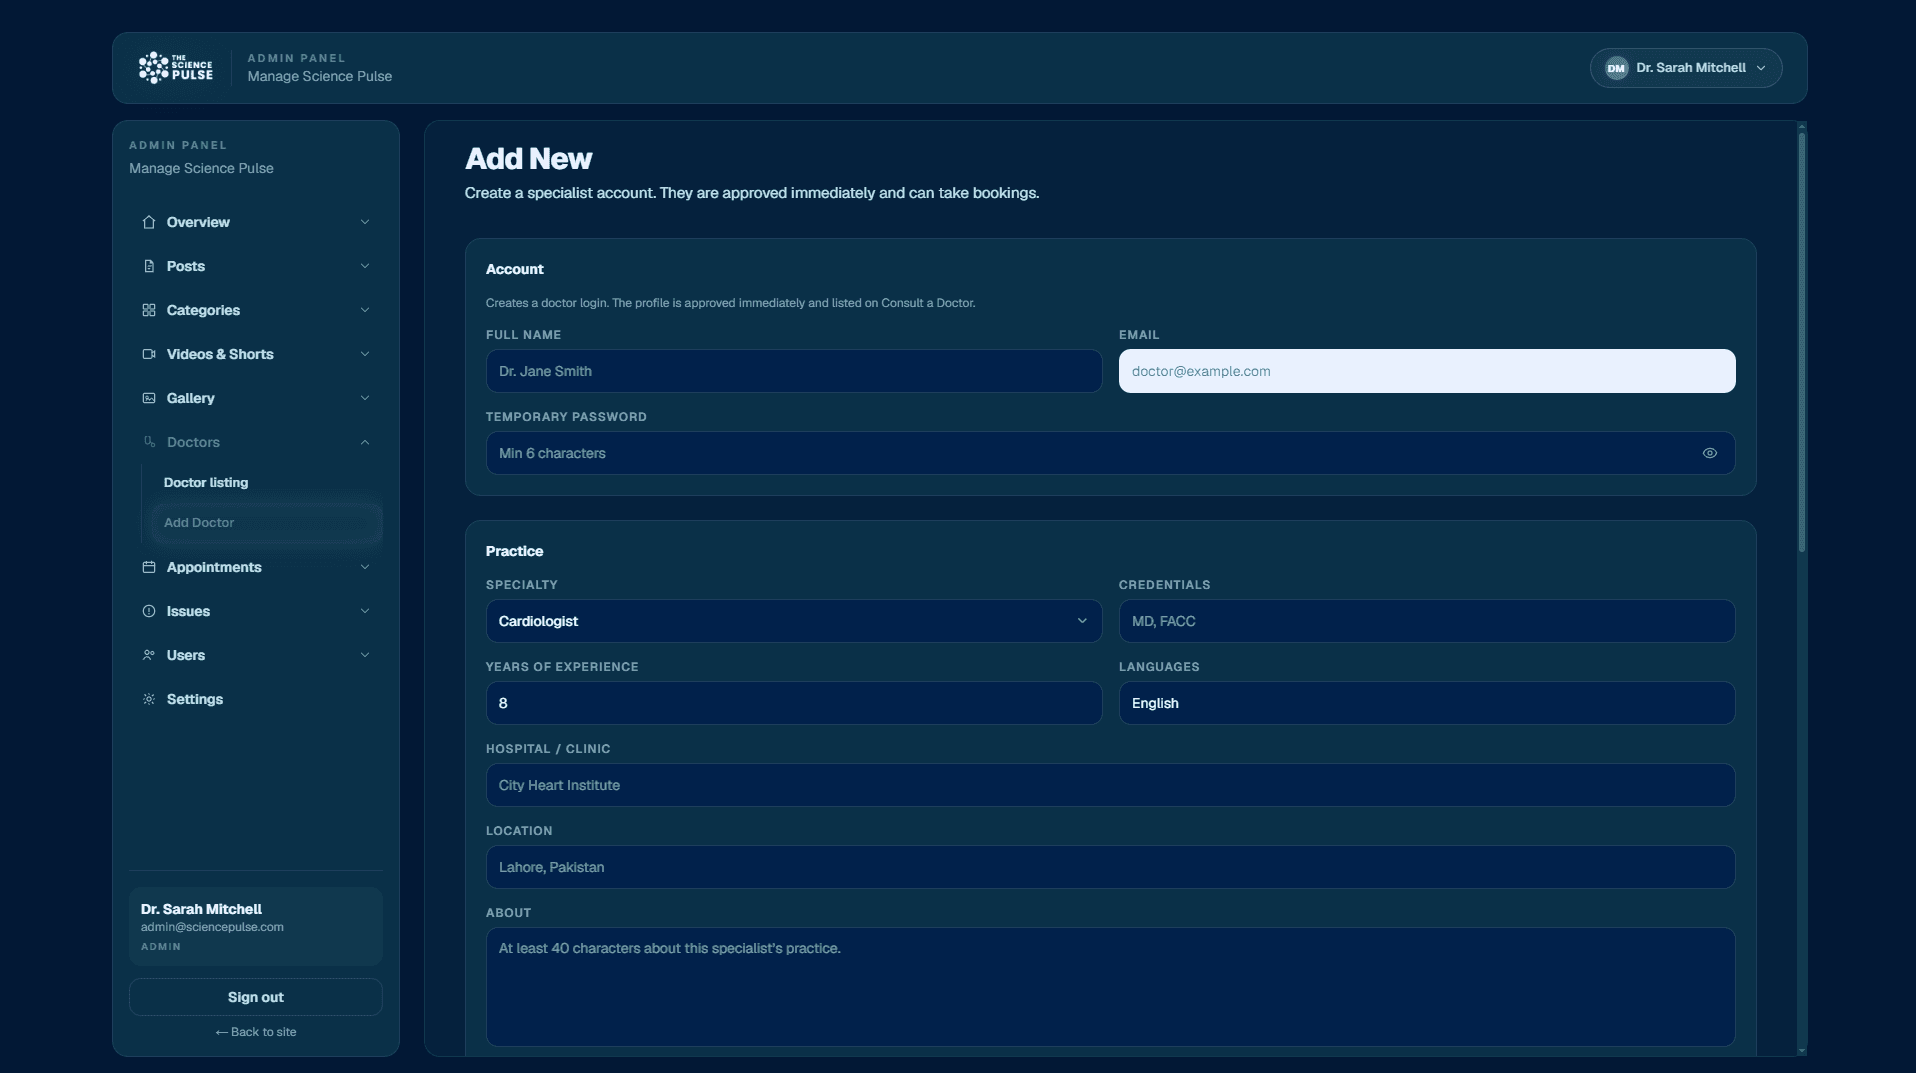Click the Science Pulse logo

coord(175,68)
